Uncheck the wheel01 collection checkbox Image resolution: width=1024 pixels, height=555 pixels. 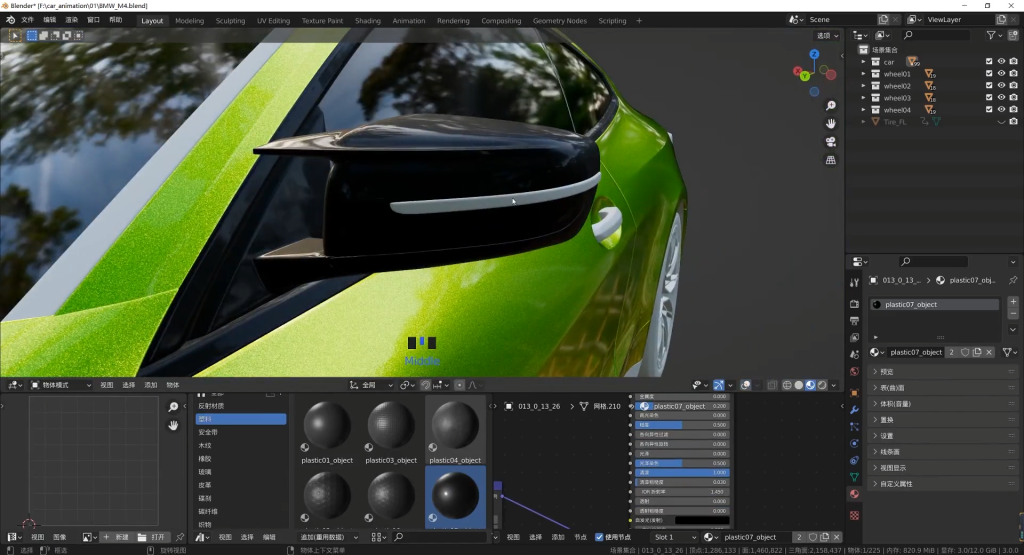(989, 74)
